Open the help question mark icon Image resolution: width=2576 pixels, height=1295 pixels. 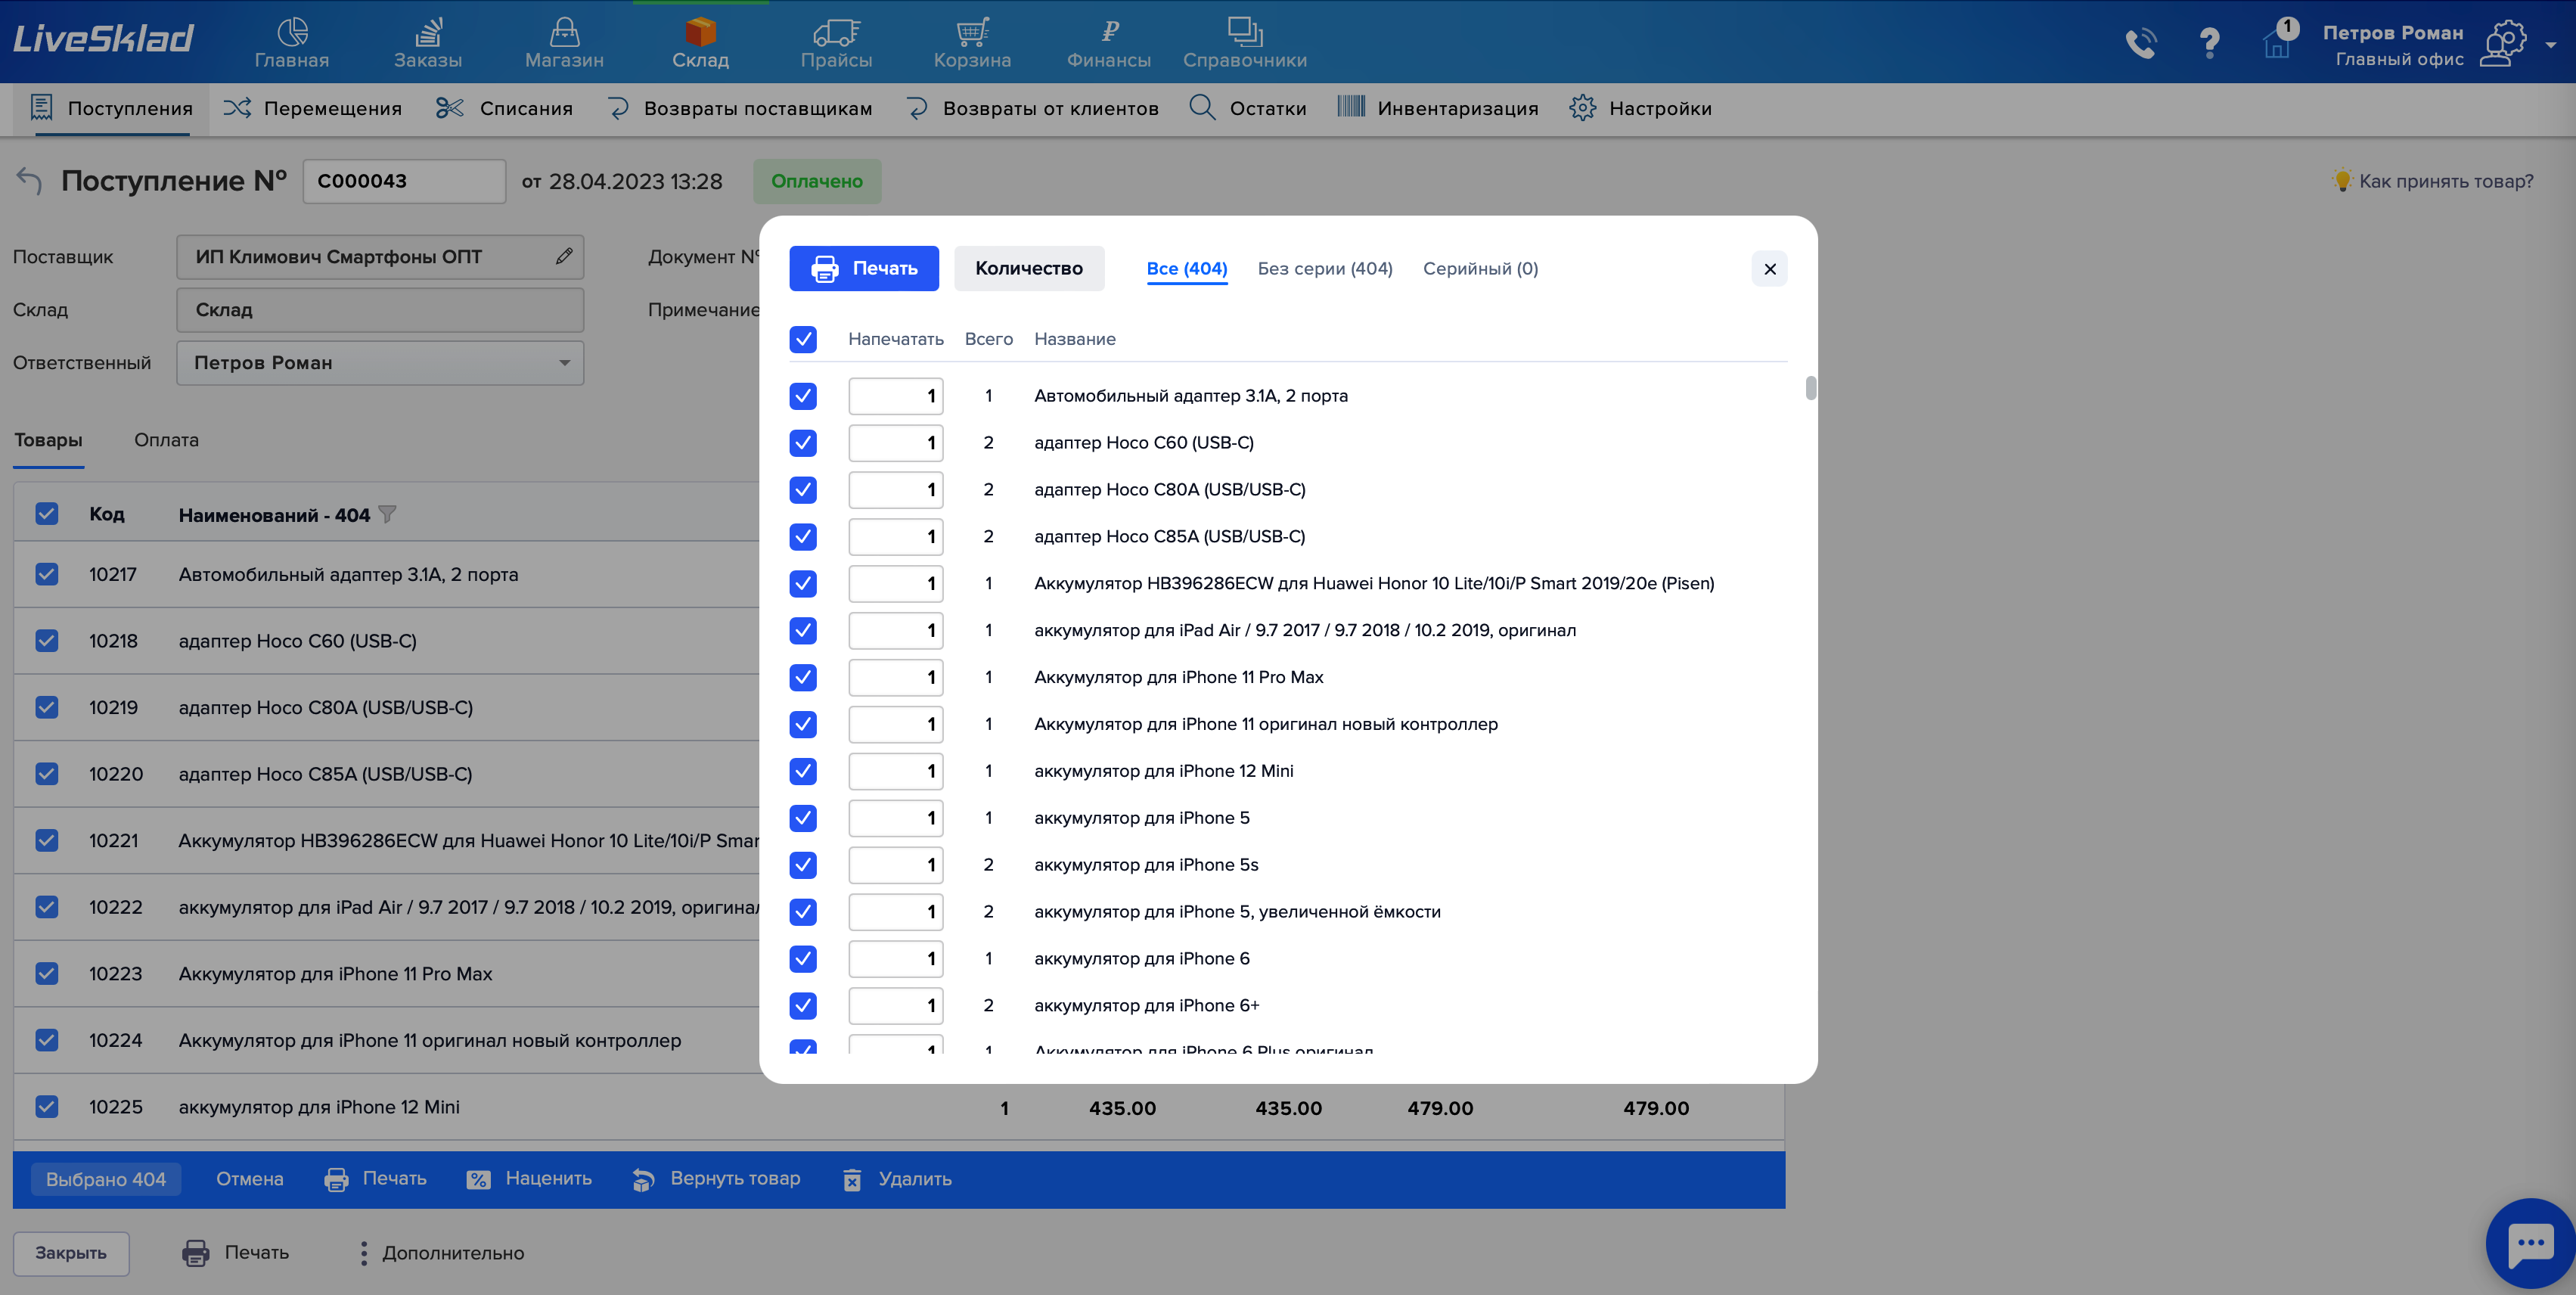click(x=2209, y=43)
